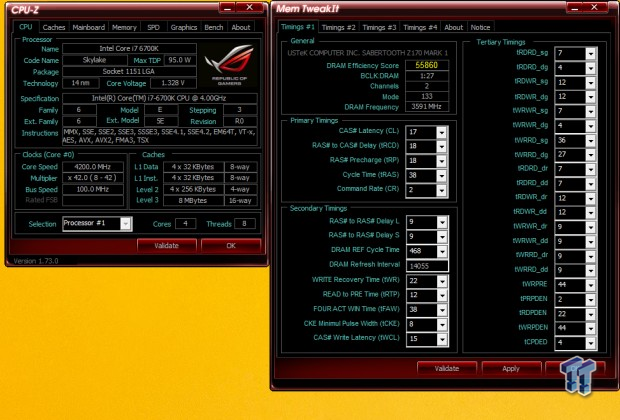Expand the tWRWR_sg dropdown
This screenshot has width=620, height=420.
(x=590, y=112)
